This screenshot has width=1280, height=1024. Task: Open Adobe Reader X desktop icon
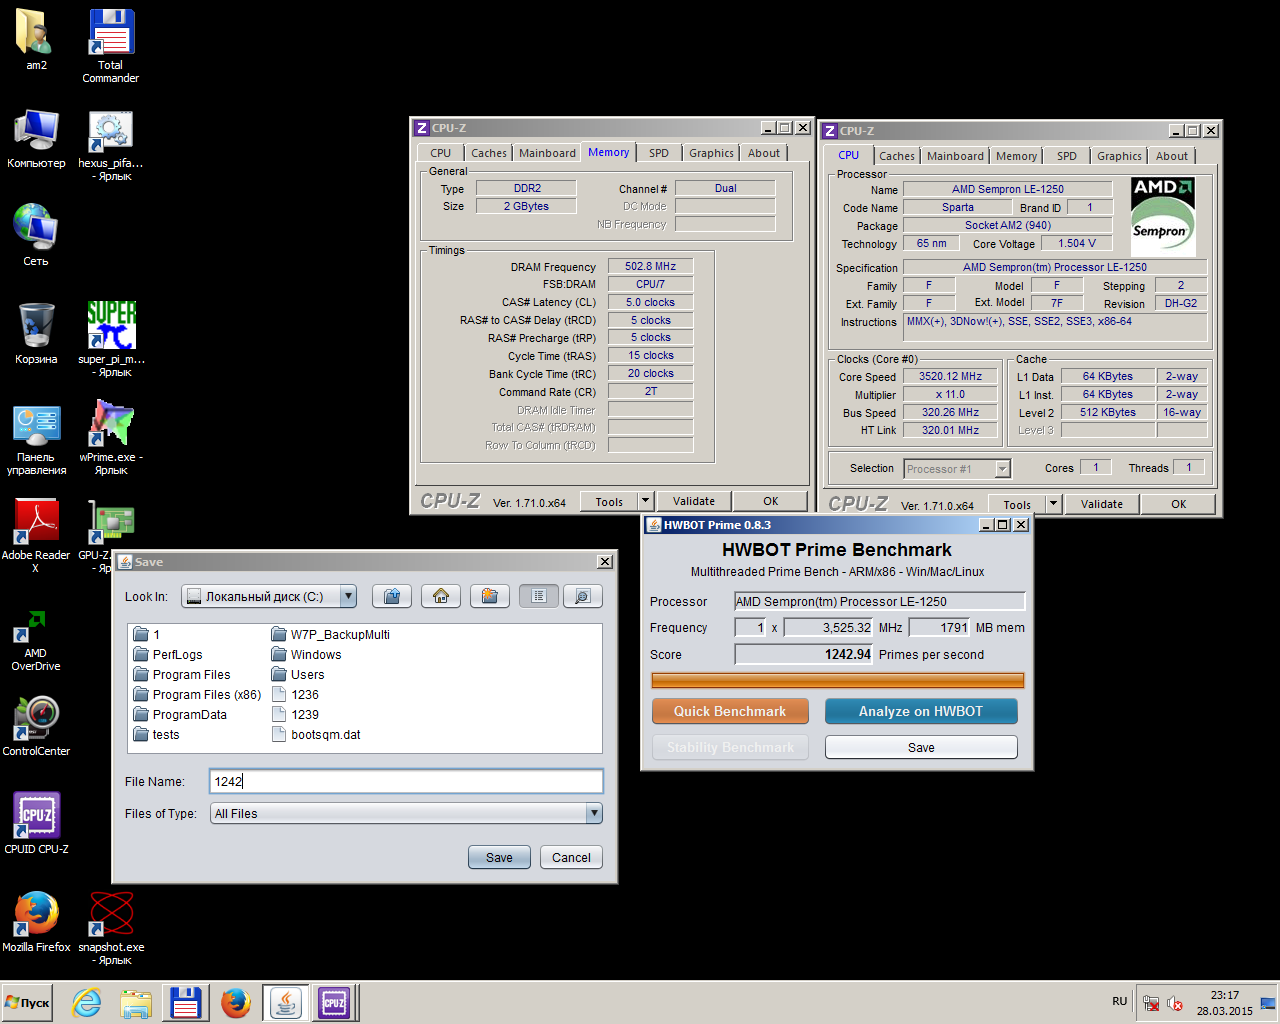[x=36, y=535]
